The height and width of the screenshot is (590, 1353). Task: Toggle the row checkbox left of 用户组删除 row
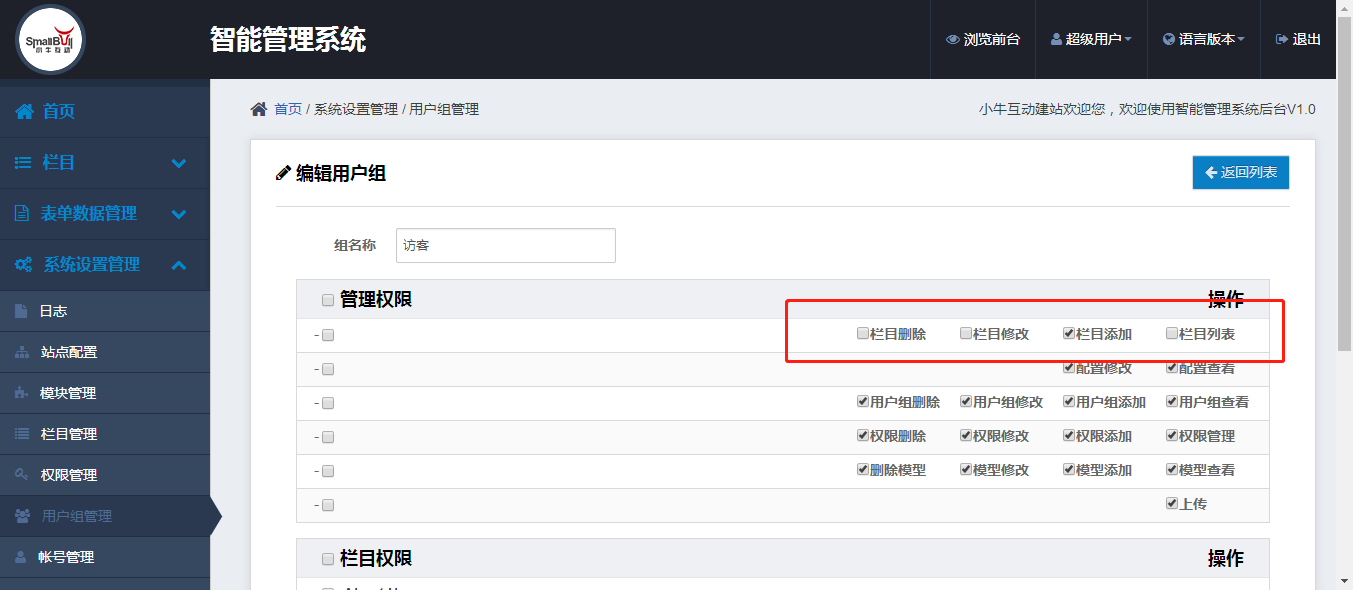[x=328, y=403]
